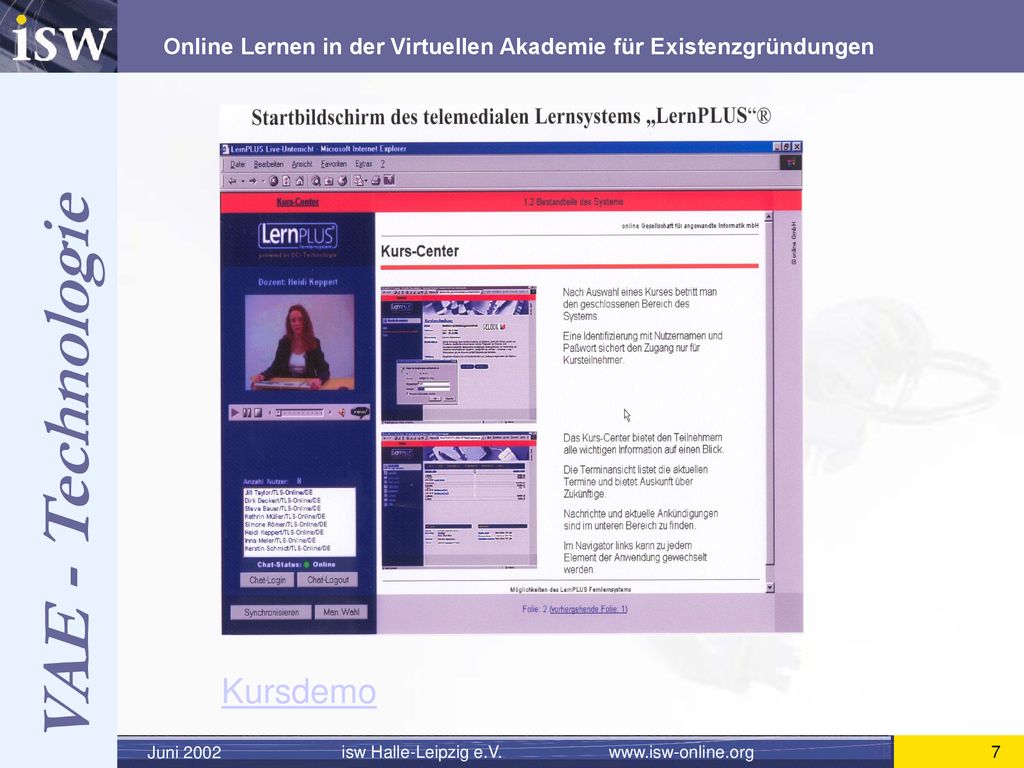The image size is (1024, 768).
Task: Select Kerstin Schmidt/TLS-Online/DE in user list
Action: point(287,549)
